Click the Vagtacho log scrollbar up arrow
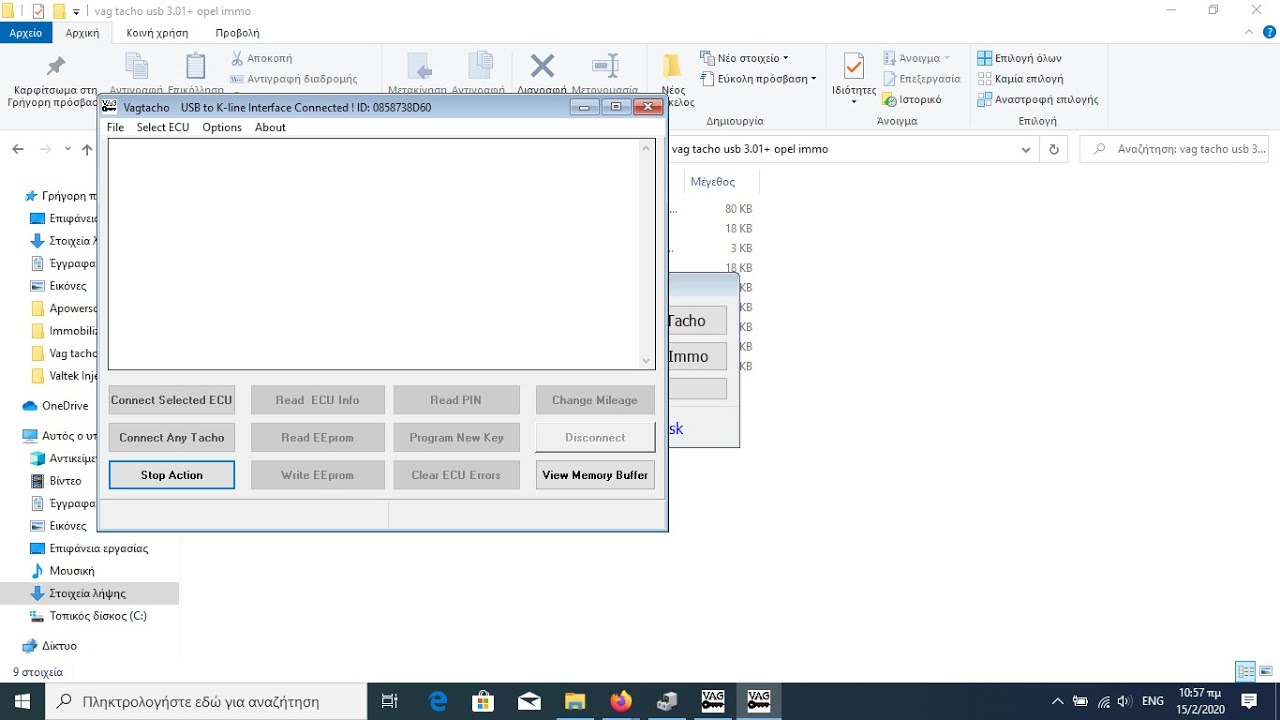The image size is (1280, 720). coord(646,149)
